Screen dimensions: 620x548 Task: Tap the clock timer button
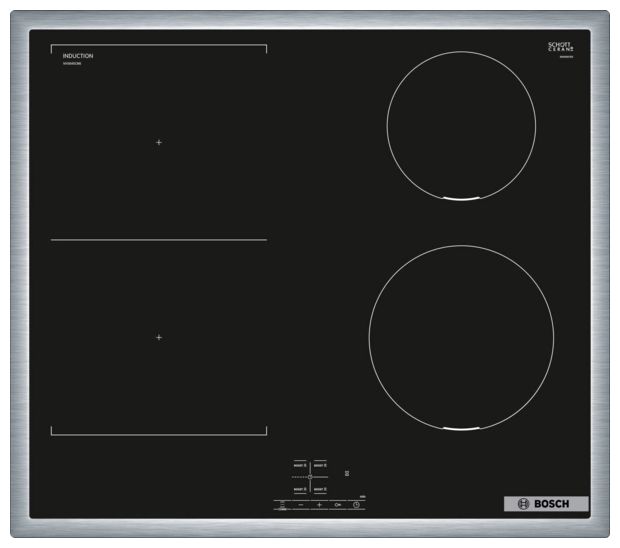[x=356, y=505]
